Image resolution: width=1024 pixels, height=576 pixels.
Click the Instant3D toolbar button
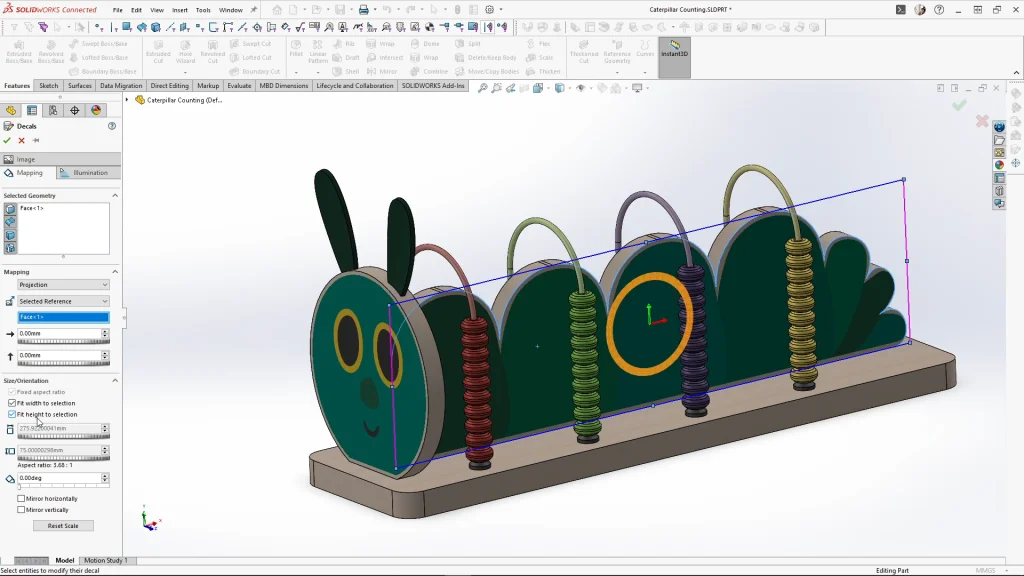coord(674,50)
